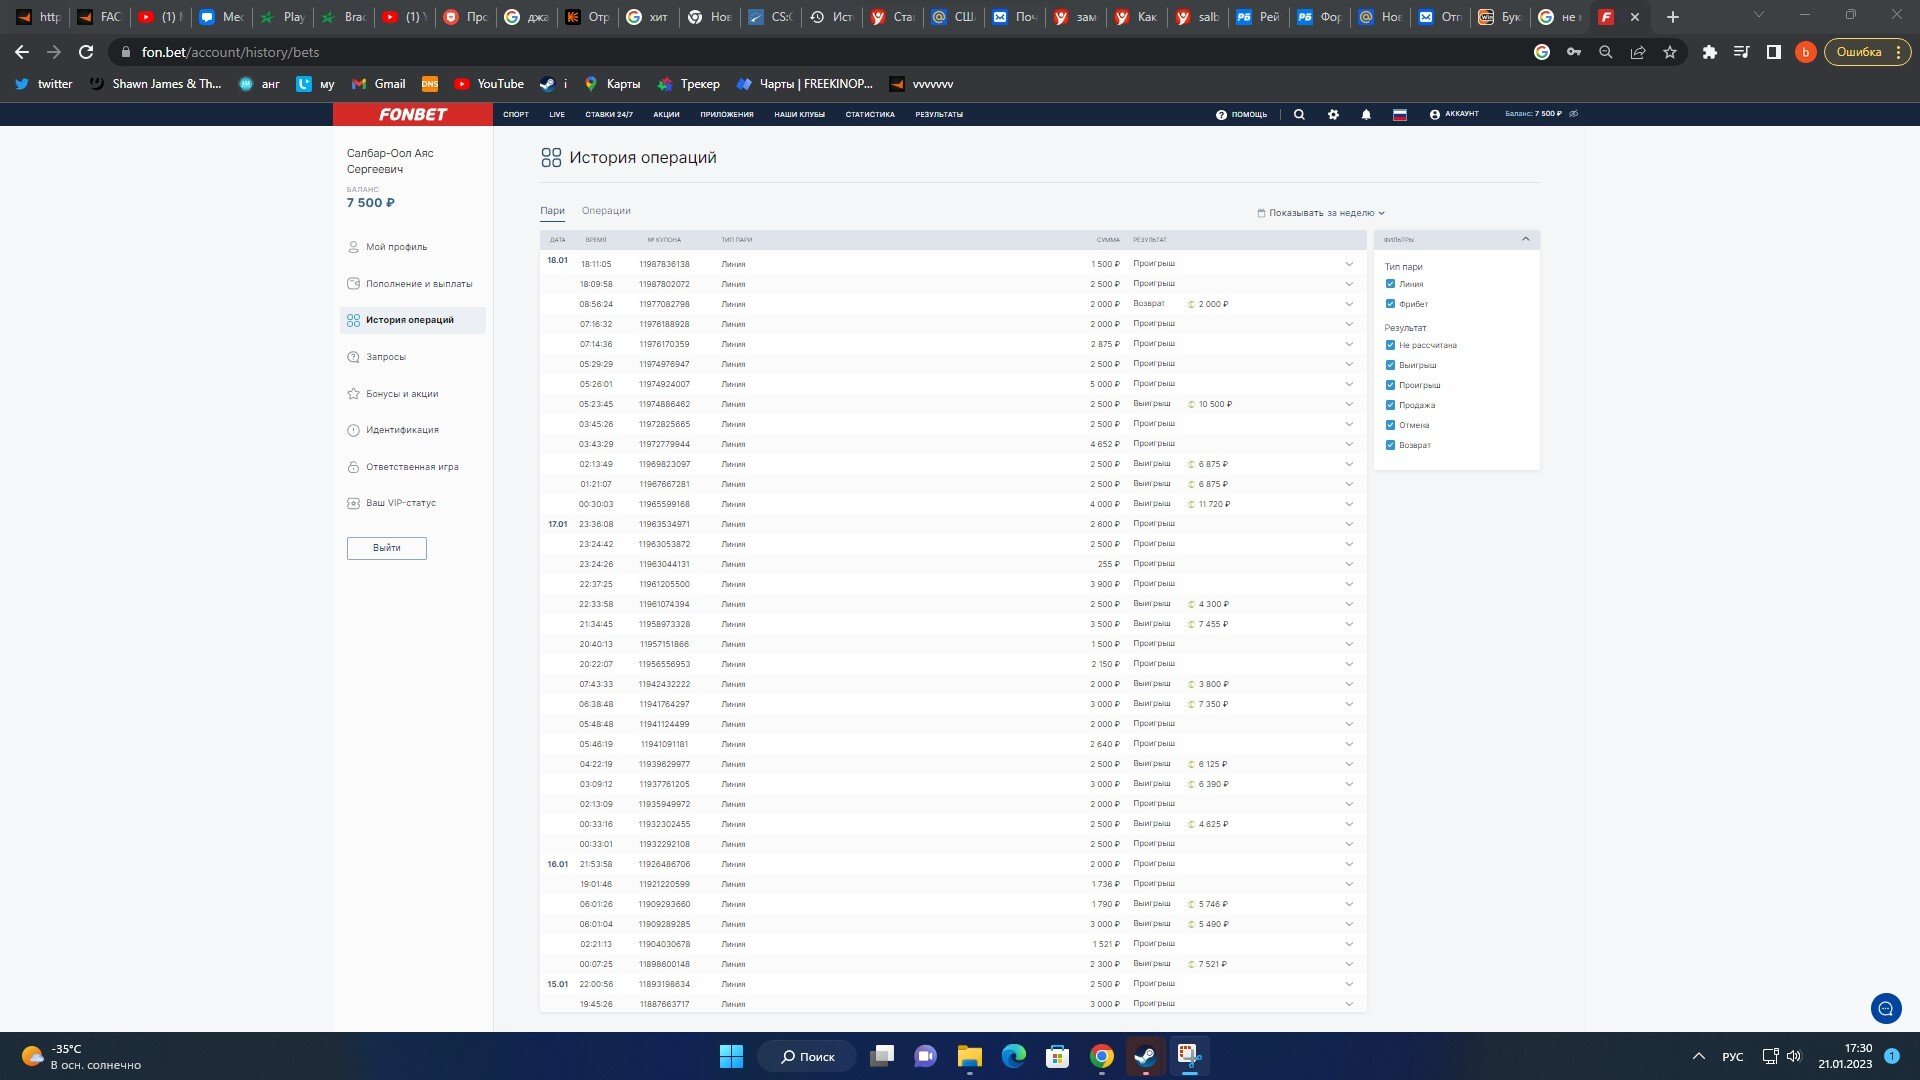The image size is (1920, 1080).
Task: Toggle the Возврат result checkbox
Action: click(1390, 445)
